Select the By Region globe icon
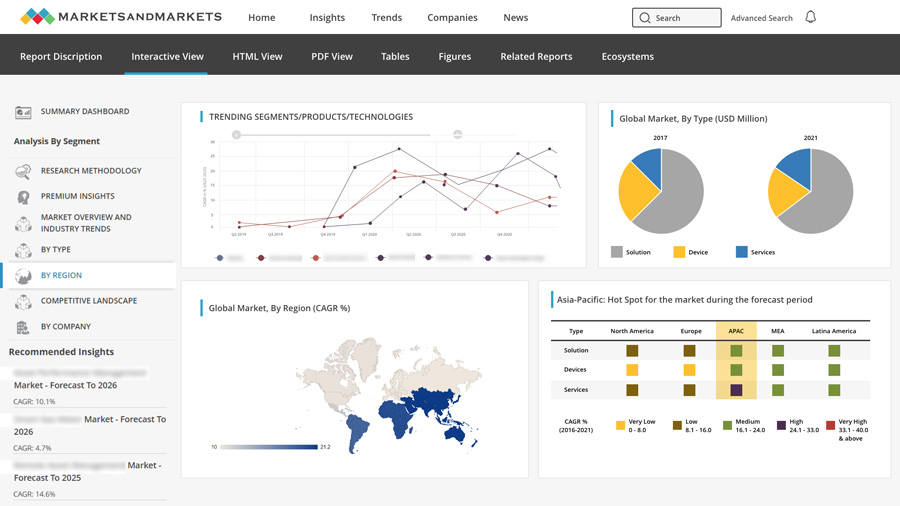 23,275
